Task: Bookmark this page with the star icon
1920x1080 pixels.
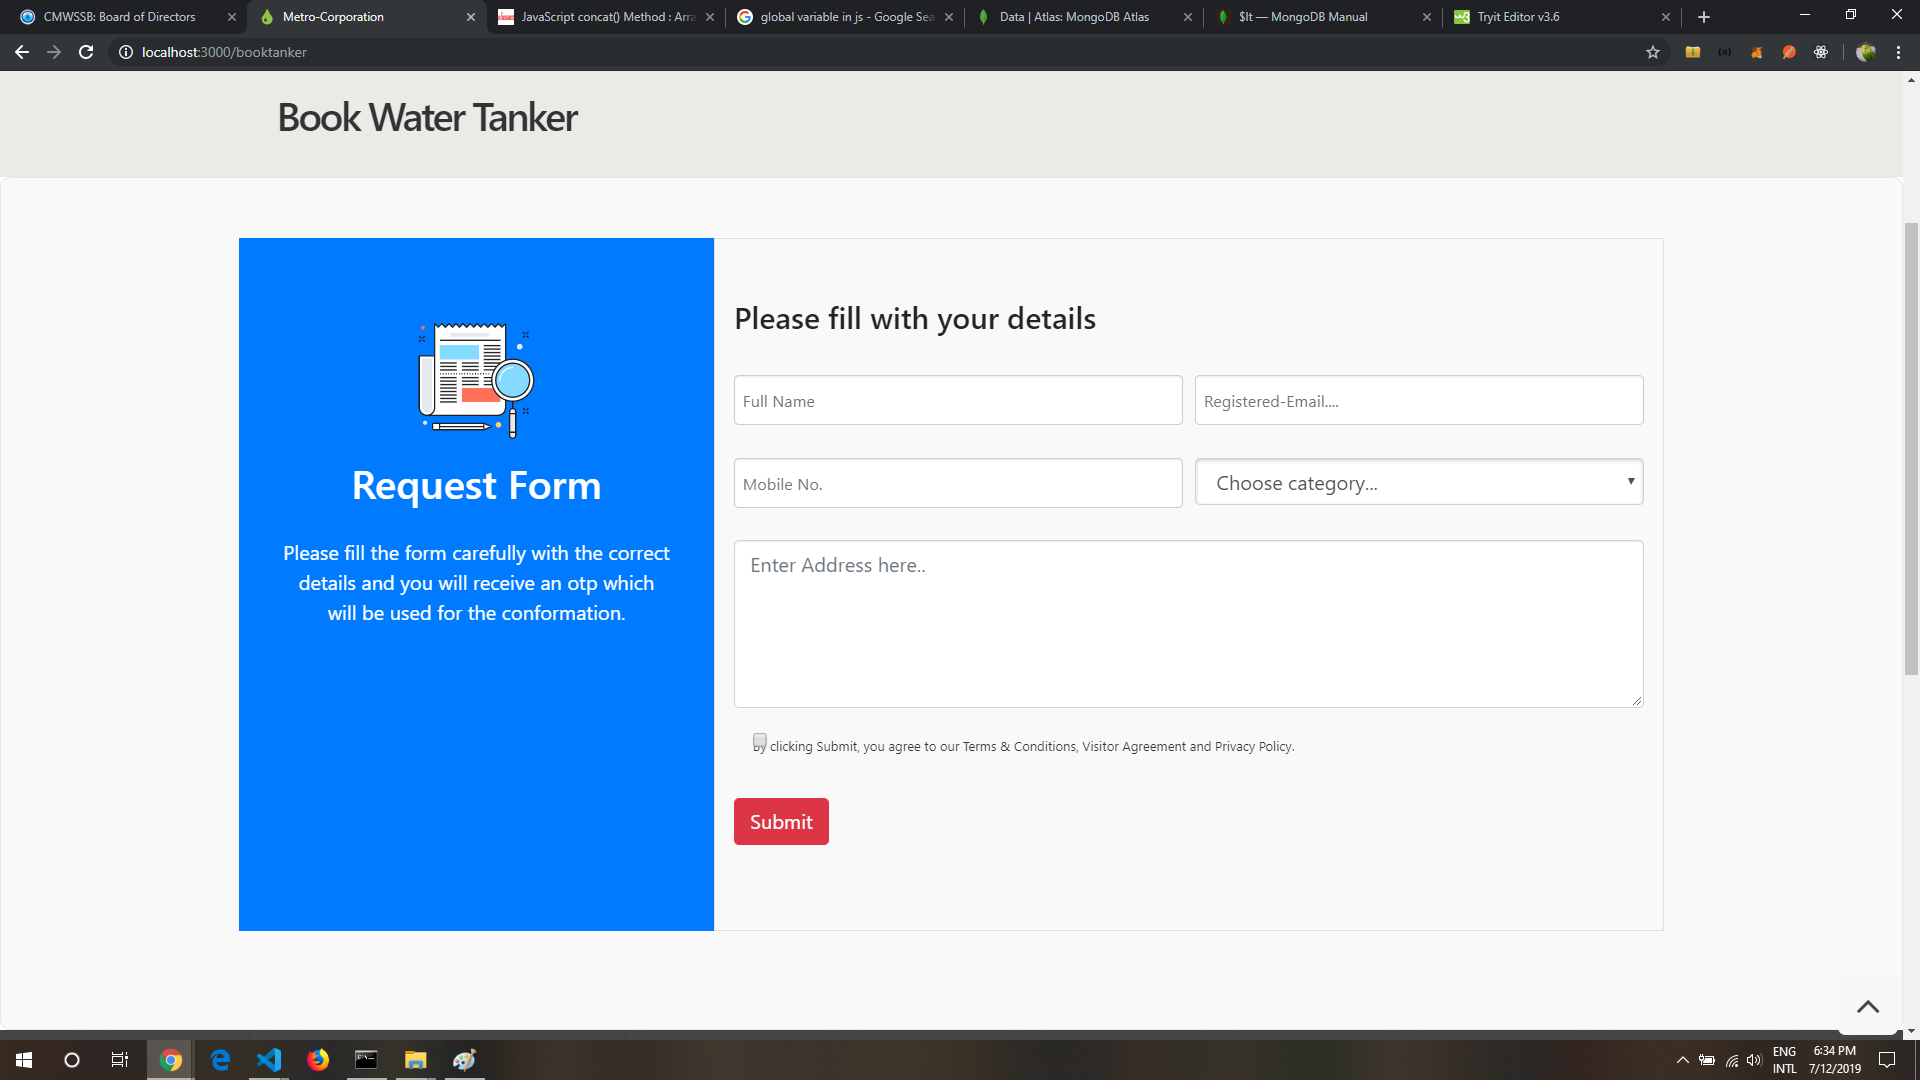Action: click(1653, 52)
